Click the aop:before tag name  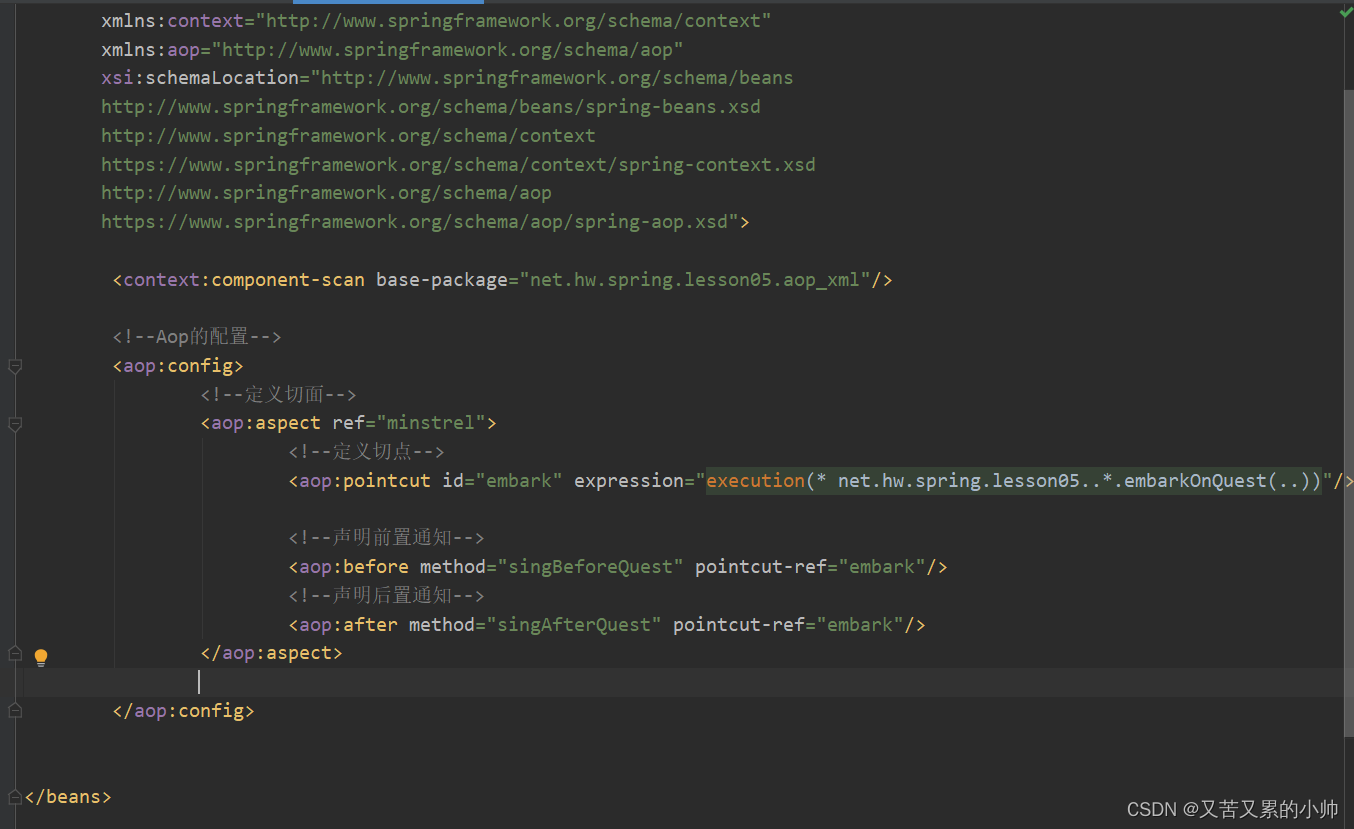354,567
